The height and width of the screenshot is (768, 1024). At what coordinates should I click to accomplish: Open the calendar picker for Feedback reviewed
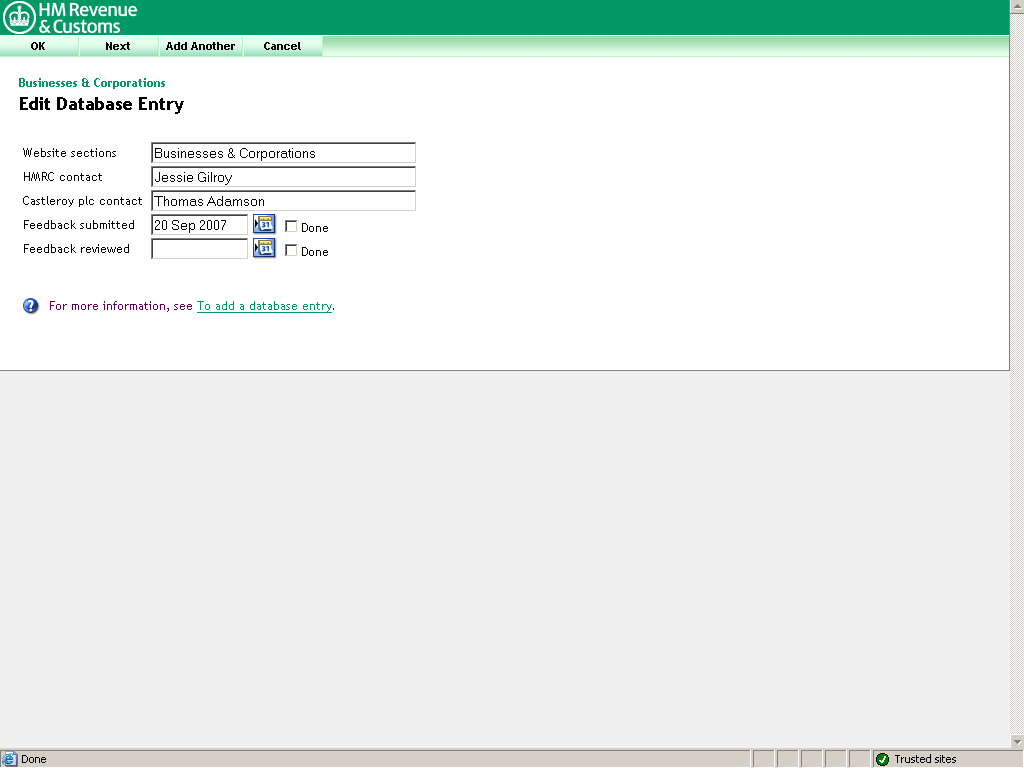coord(264,248)
